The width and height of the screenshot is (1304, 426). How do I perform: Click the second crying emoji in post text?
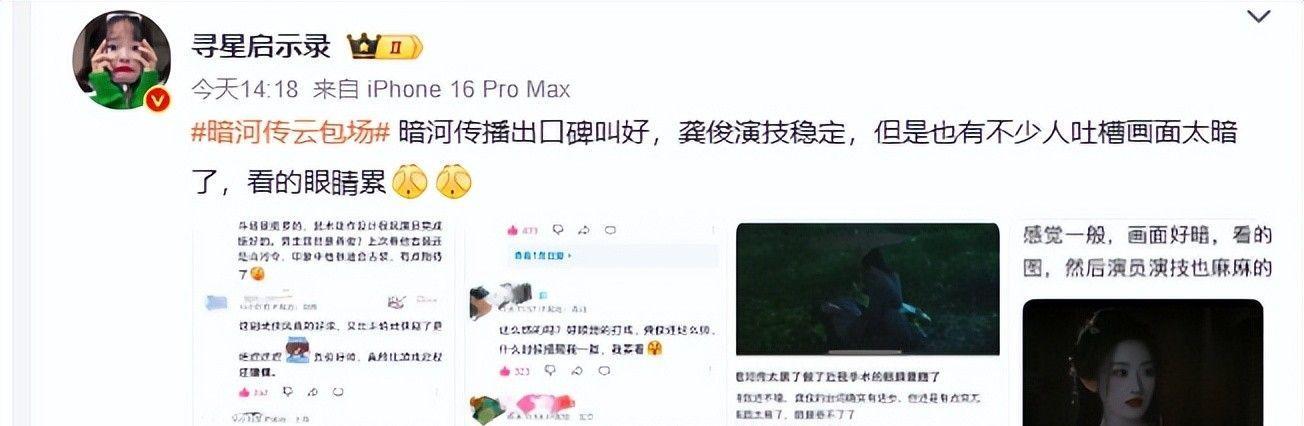coord(454,181)
